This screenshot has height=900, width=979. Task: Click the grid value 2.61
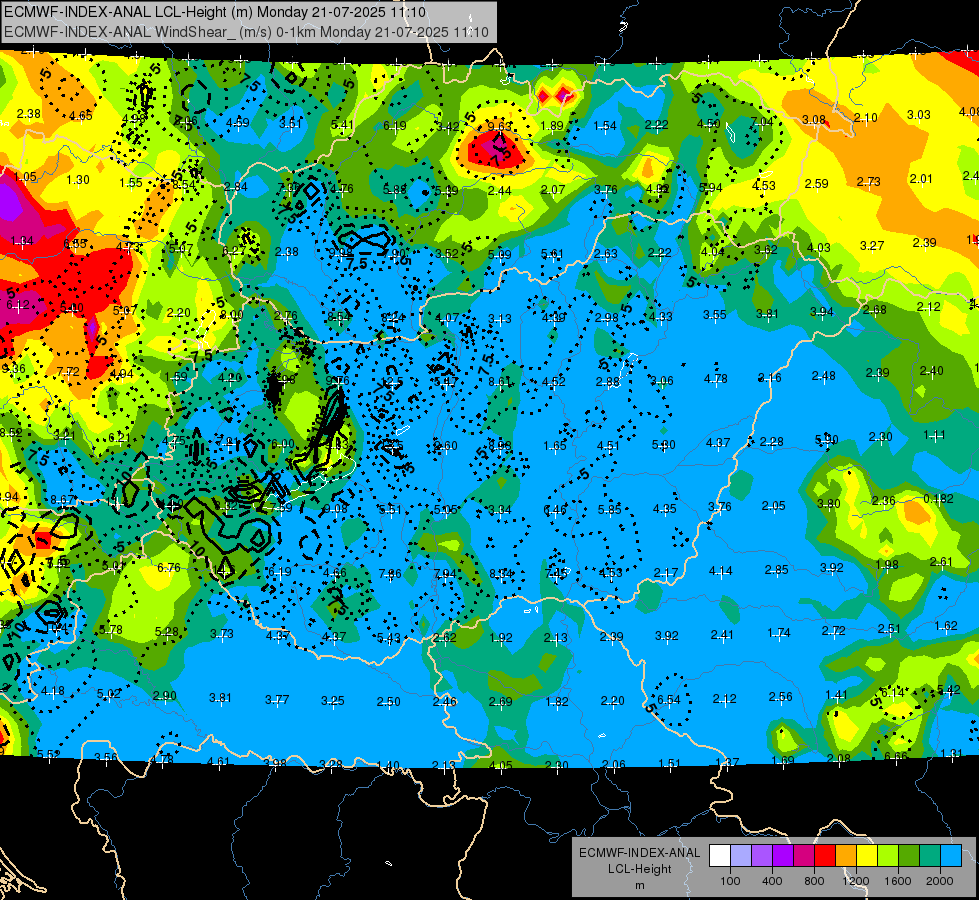point(941,562)
